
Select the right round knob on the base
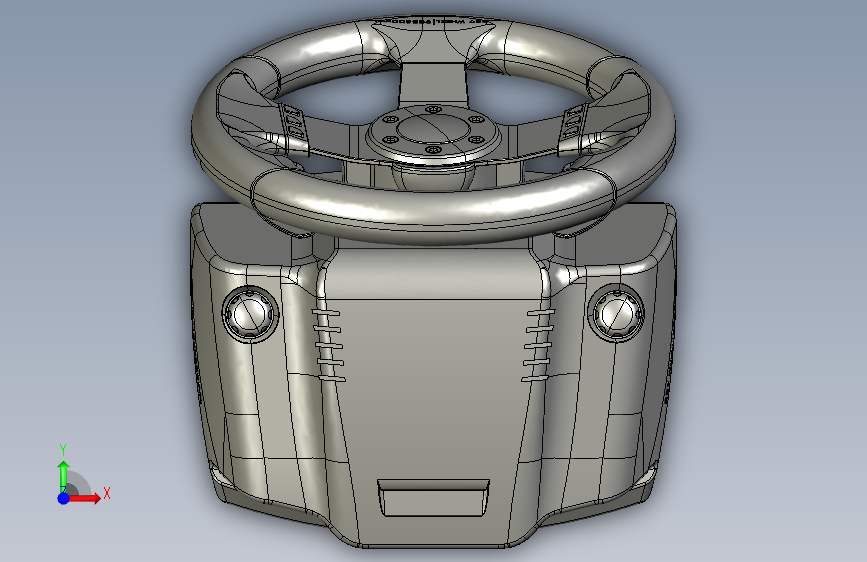click(617, 313)
